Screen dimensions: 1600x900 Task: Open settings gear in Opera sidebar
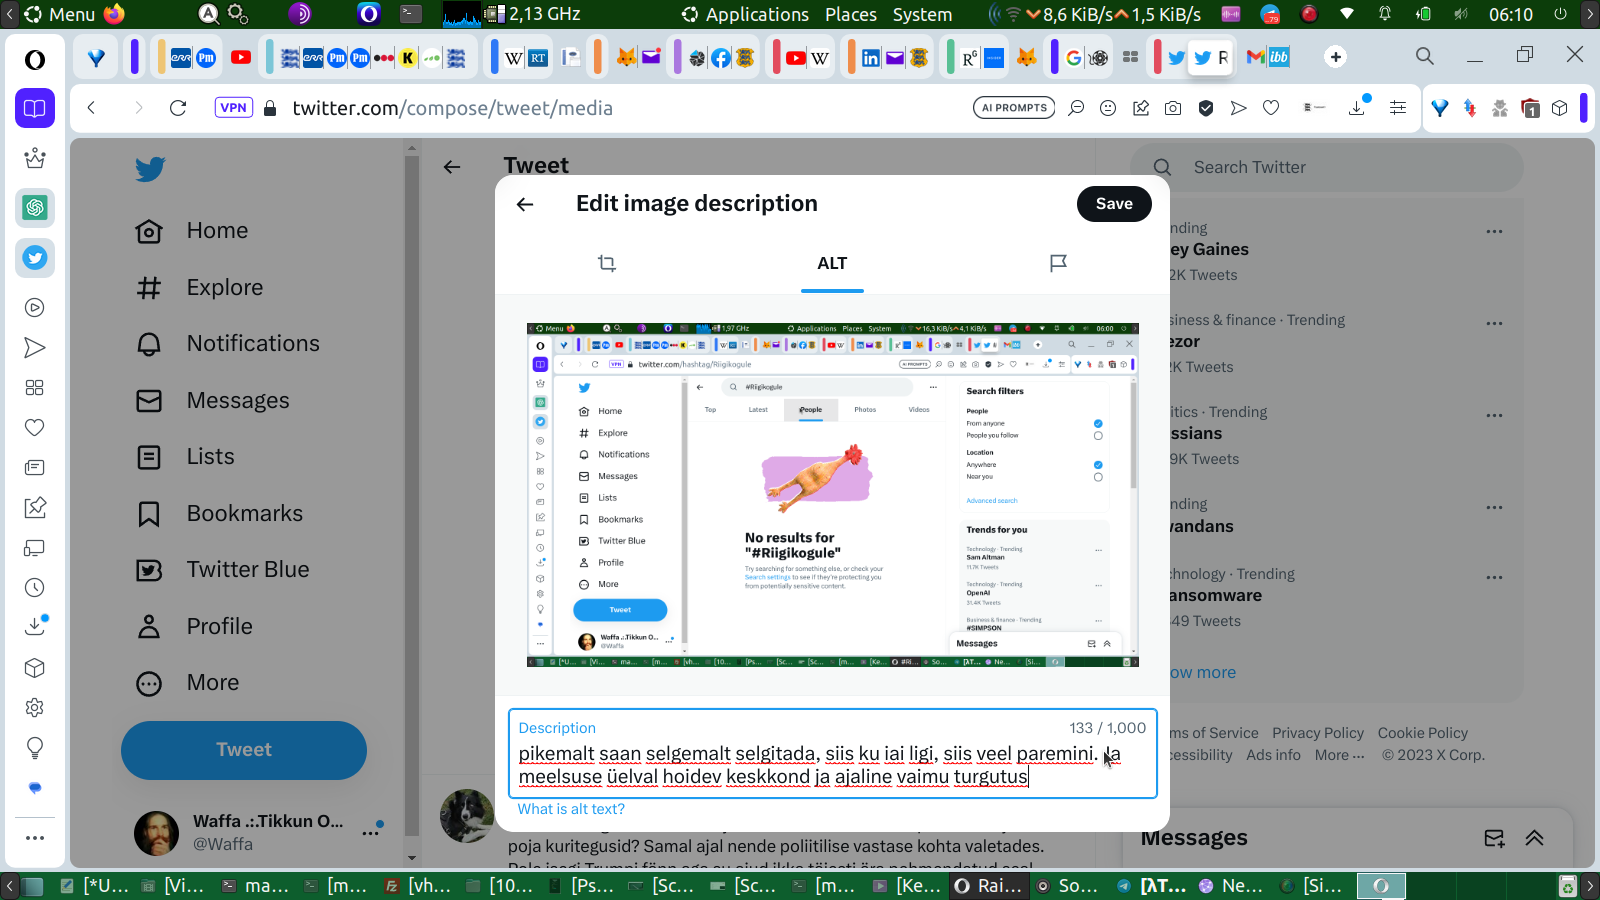(x=35, y=708)
